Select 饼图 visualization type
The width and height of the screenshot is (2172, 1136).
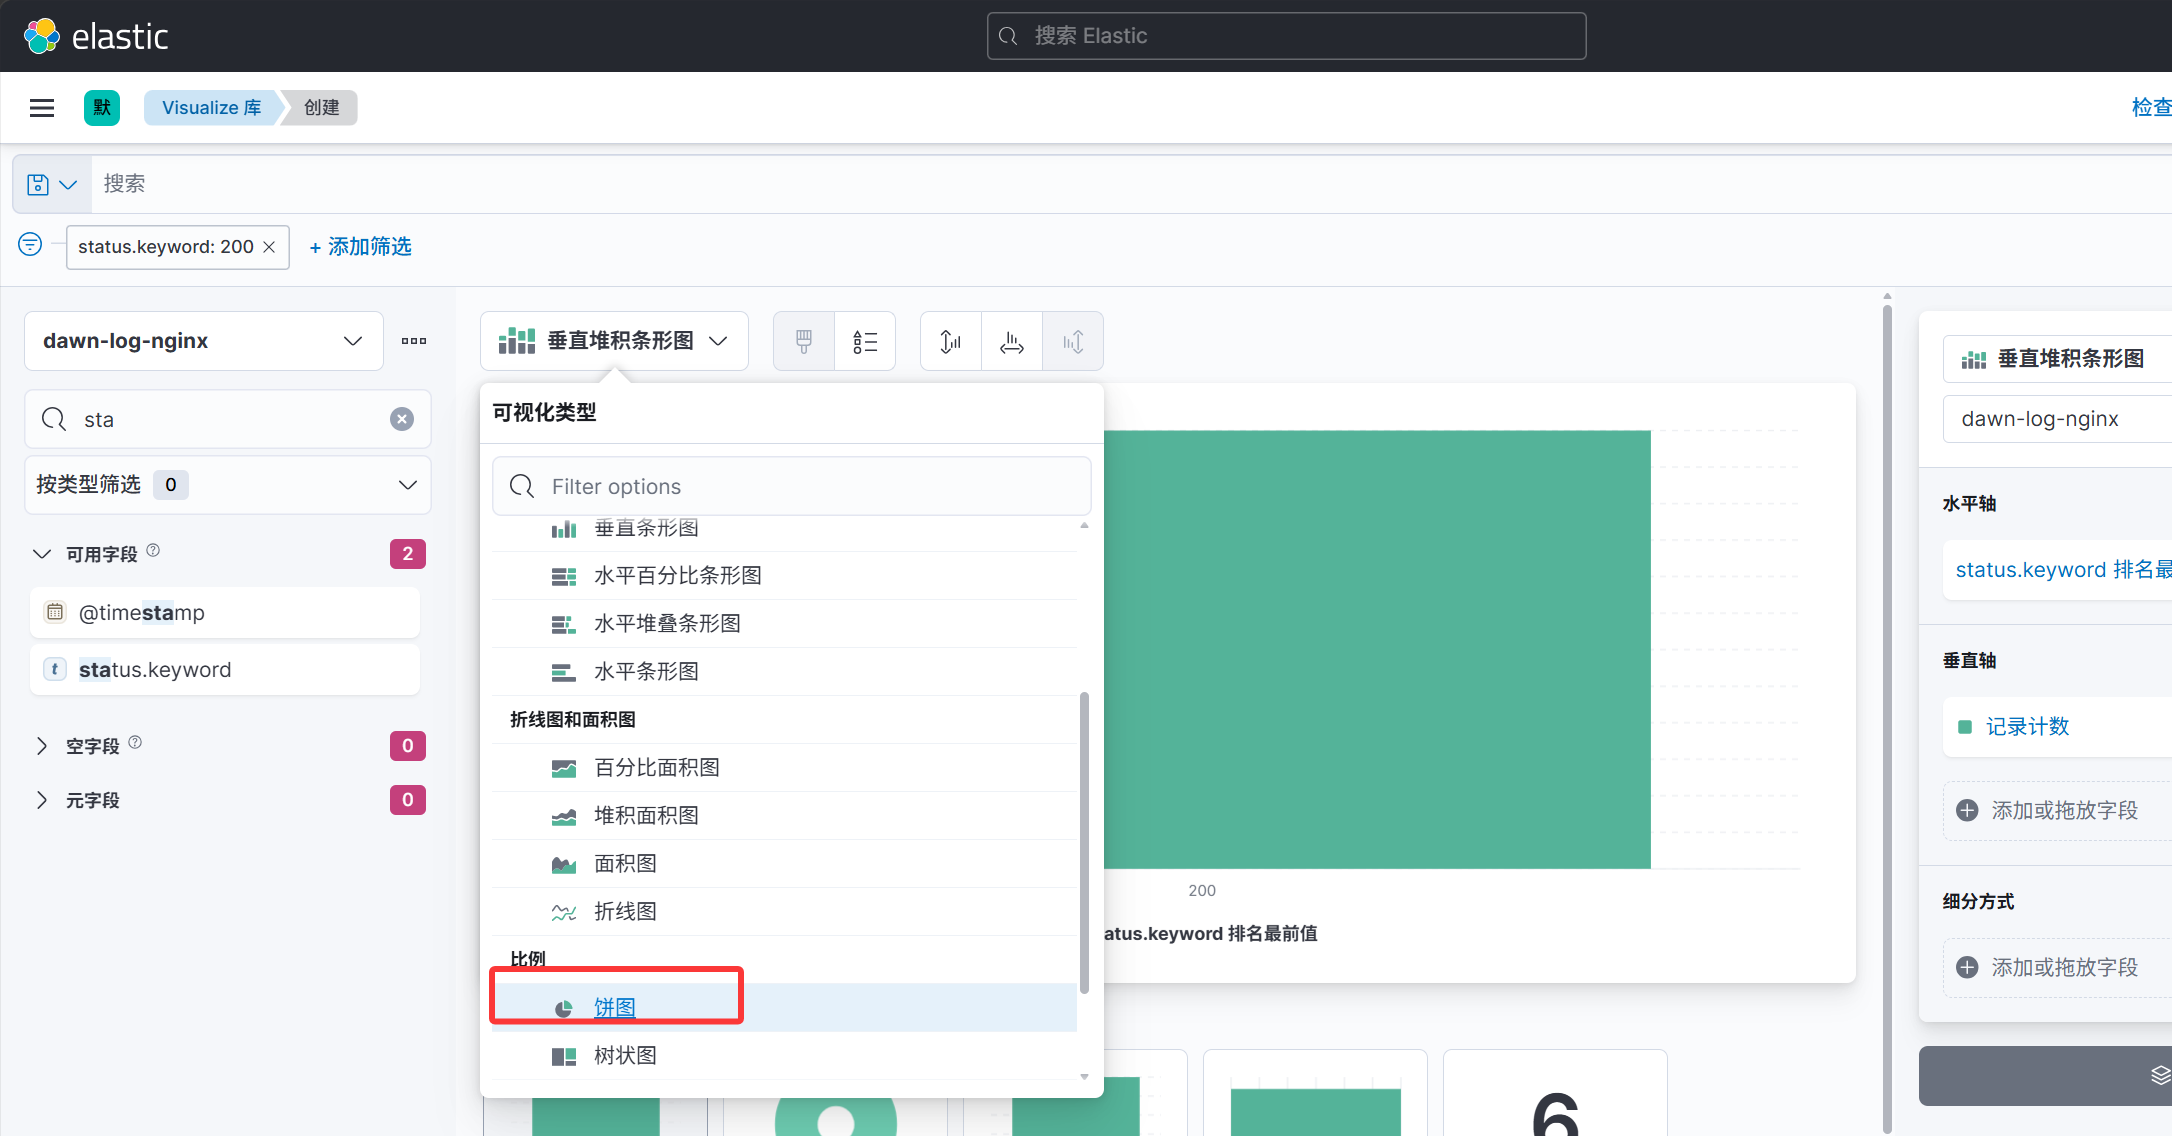point(784,1007)
